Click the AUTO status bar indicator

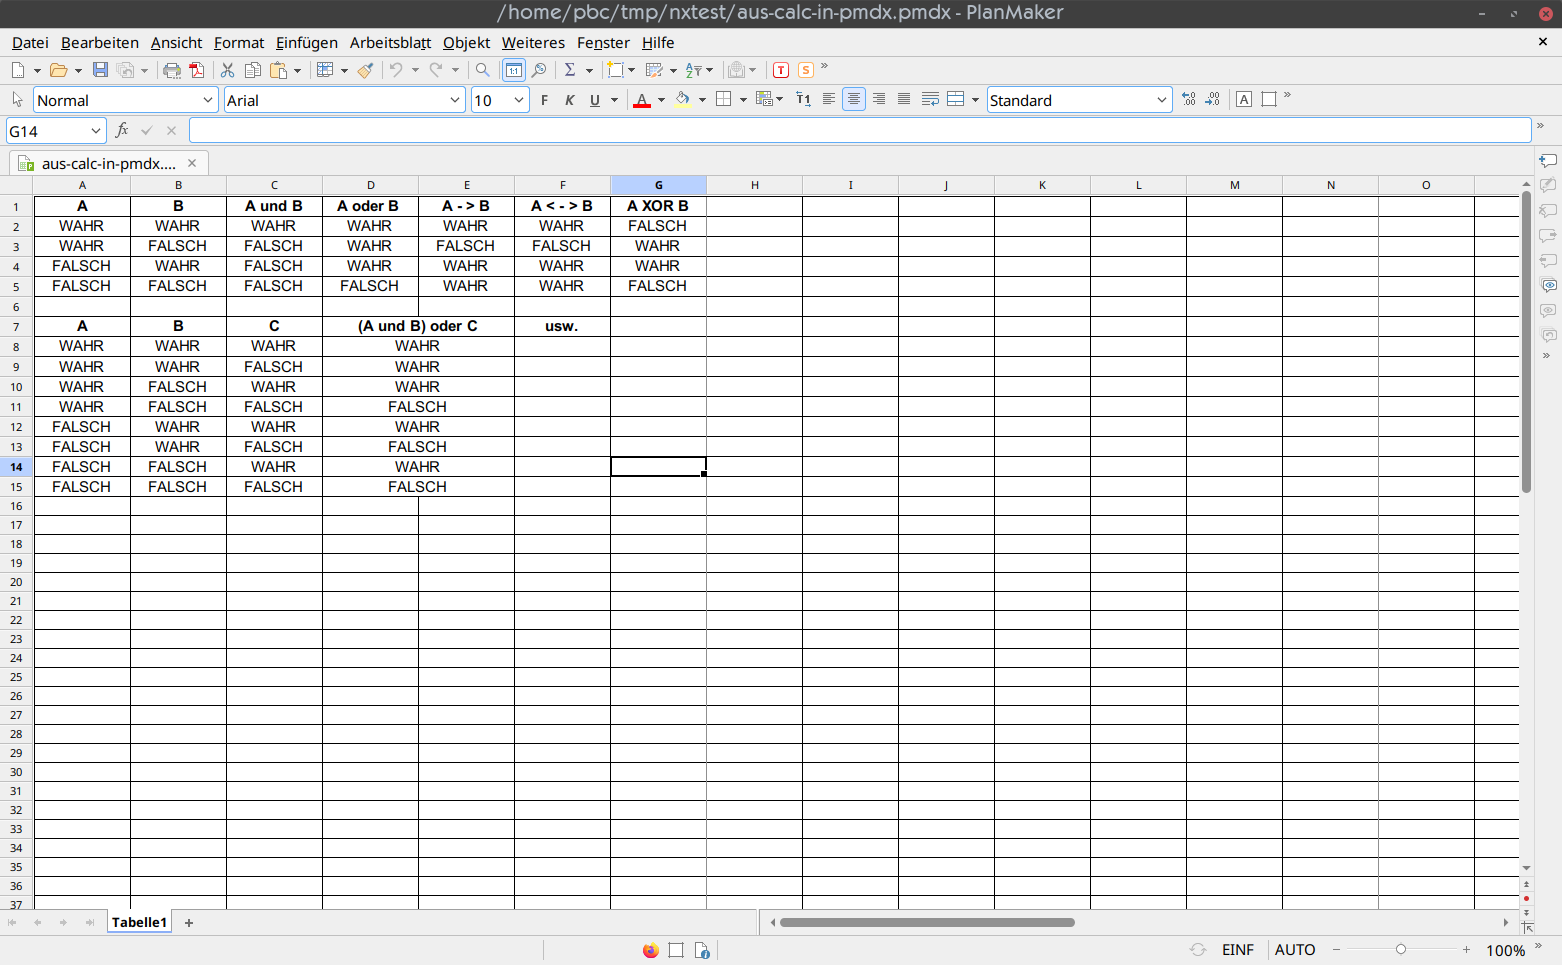coord(1295,950)
